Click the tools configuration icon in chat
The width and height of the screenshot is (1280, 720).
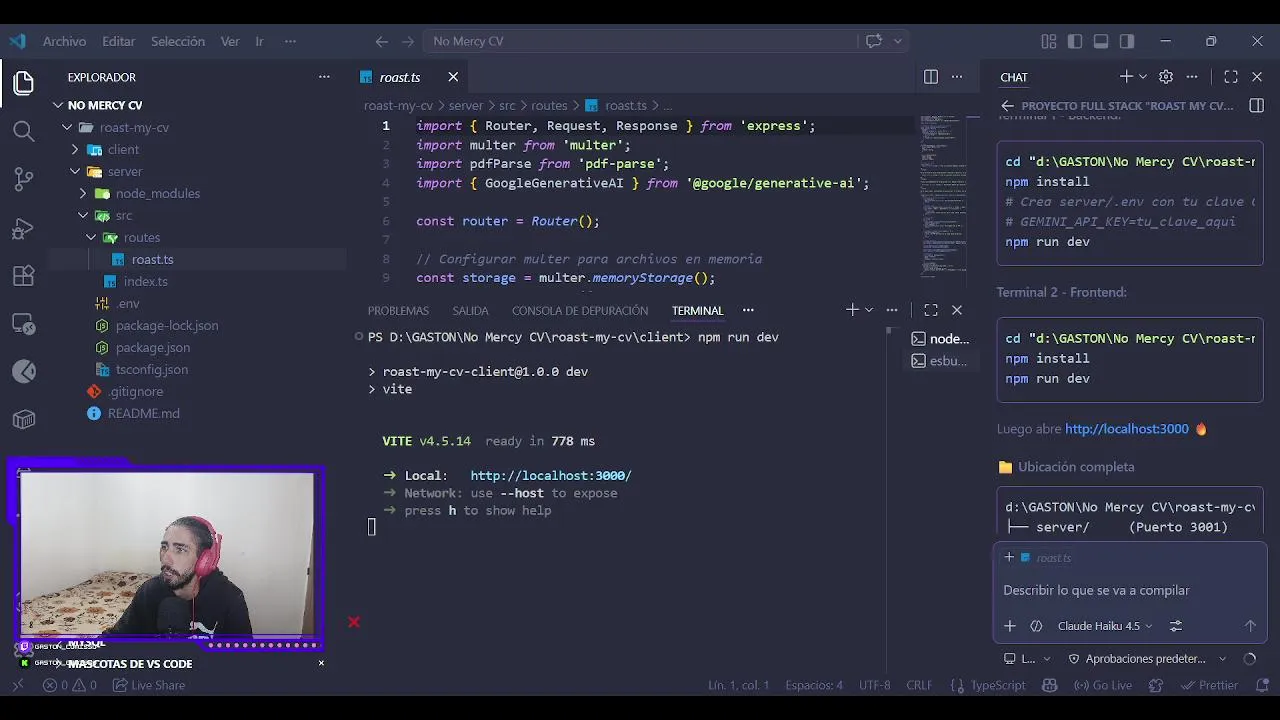1176,626
